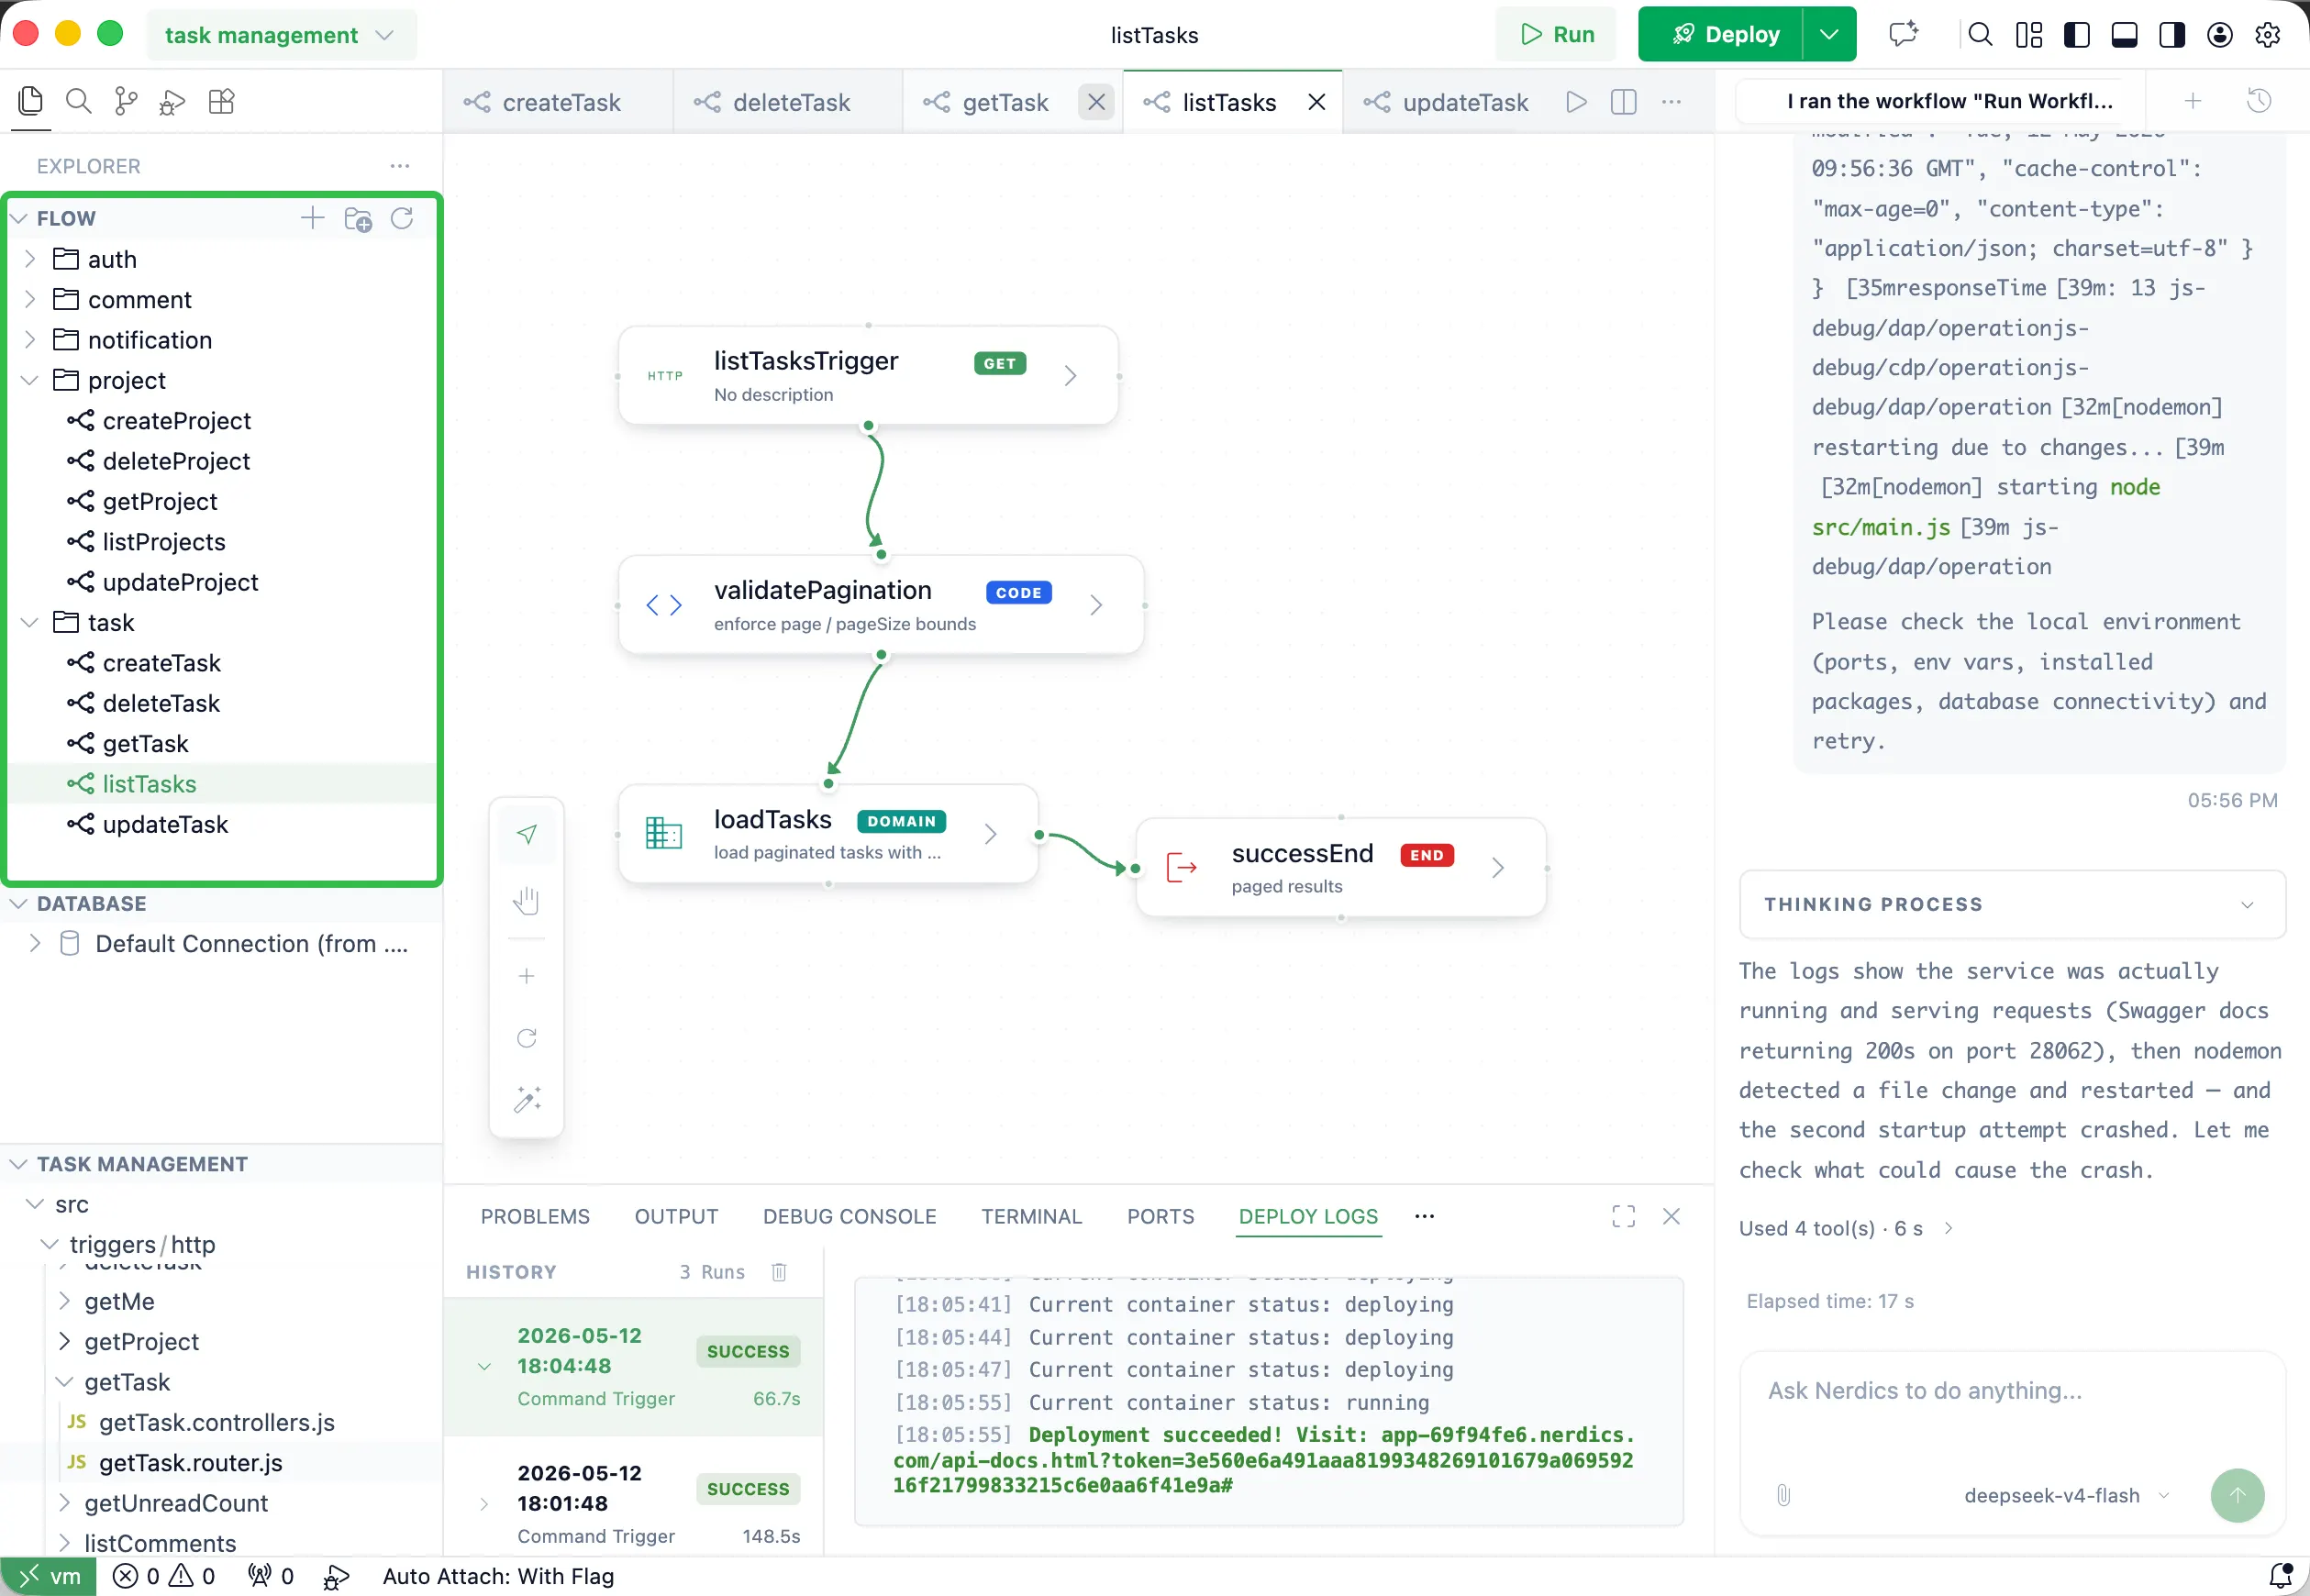Expand Default Connection database entry
Image resolution: width=2310 pixels, height=1596 pixels.
click(36, 943)
